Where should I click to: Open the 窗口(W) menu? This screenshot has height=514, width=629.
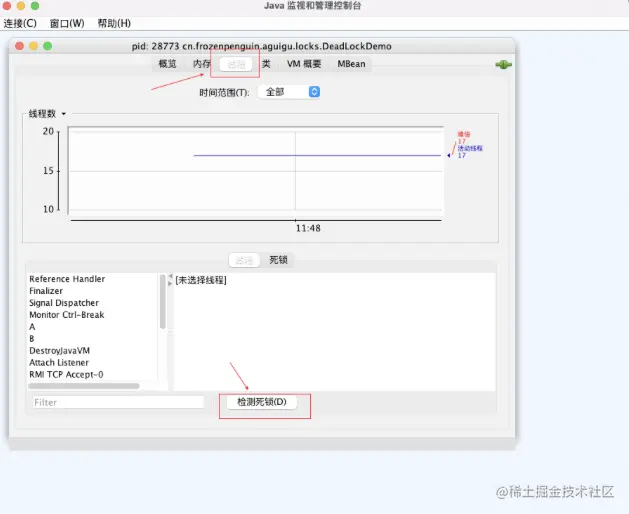[67, 23]
